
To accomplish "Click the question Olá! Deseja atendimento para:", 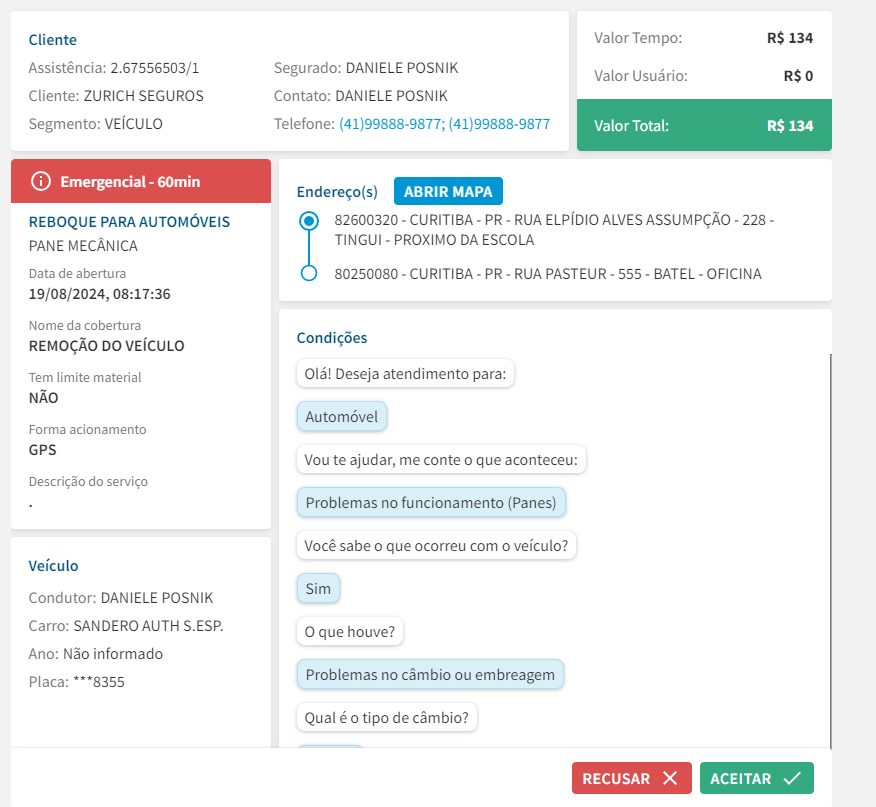I will (x=405, y=373).
